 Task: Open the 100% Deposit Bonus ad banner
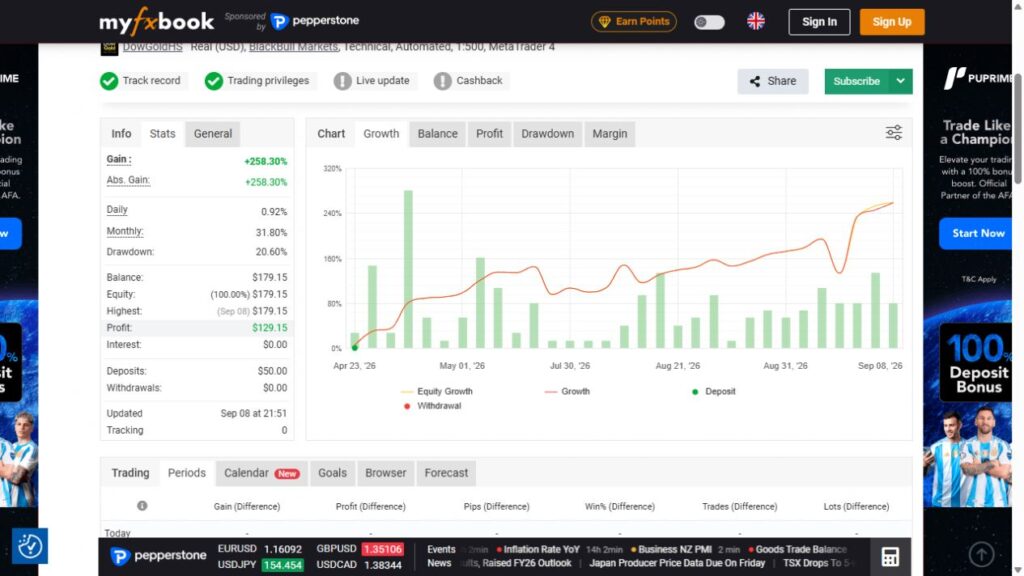pyautogui.click(x=975, y=363)
